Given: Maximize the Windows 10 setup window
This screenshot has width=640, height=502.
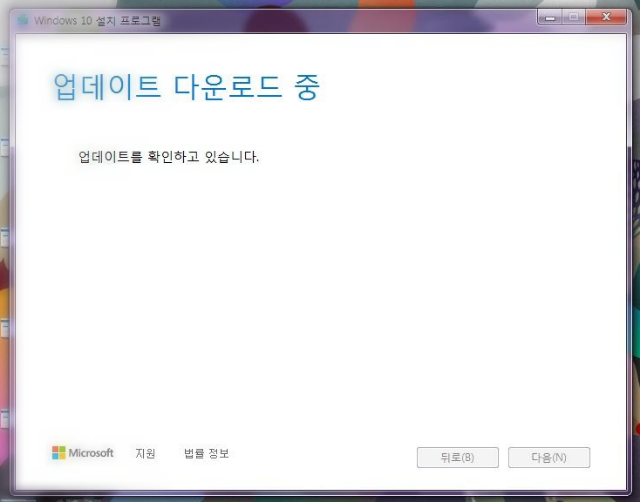Looking at the screenshot, I should pyautogui.click(x=574, y=17).
